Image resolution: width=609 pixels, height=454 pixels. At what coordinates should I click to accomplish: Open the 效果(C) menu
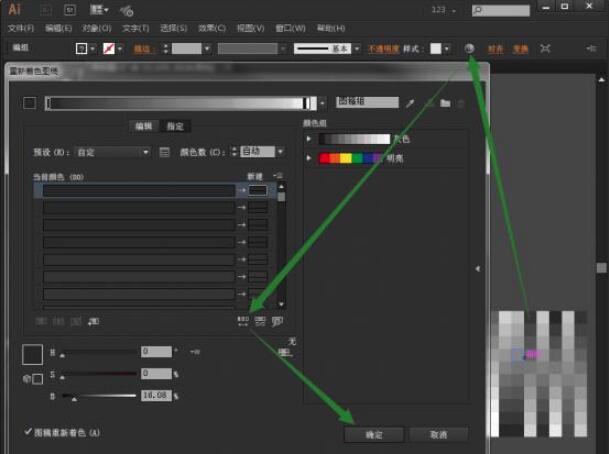(x=212, y=28)
